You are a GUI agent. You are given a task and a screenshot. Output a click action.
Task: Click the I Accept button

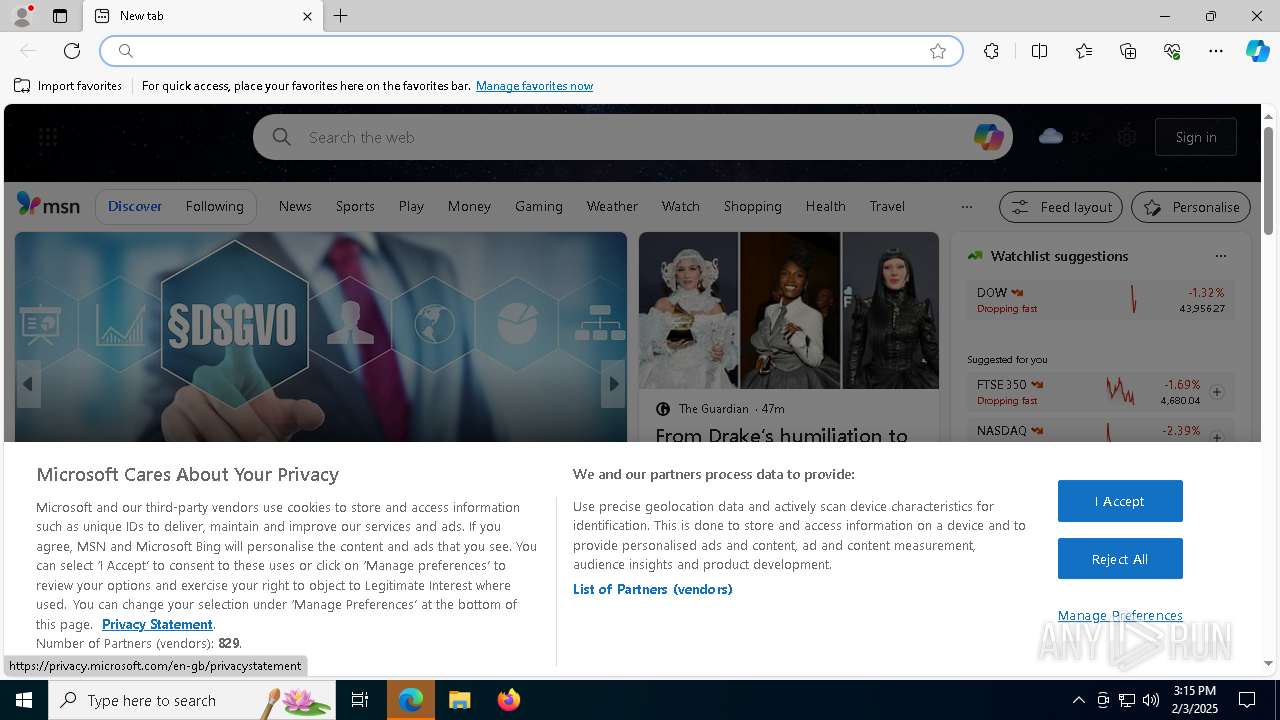tap(1120, 501)
